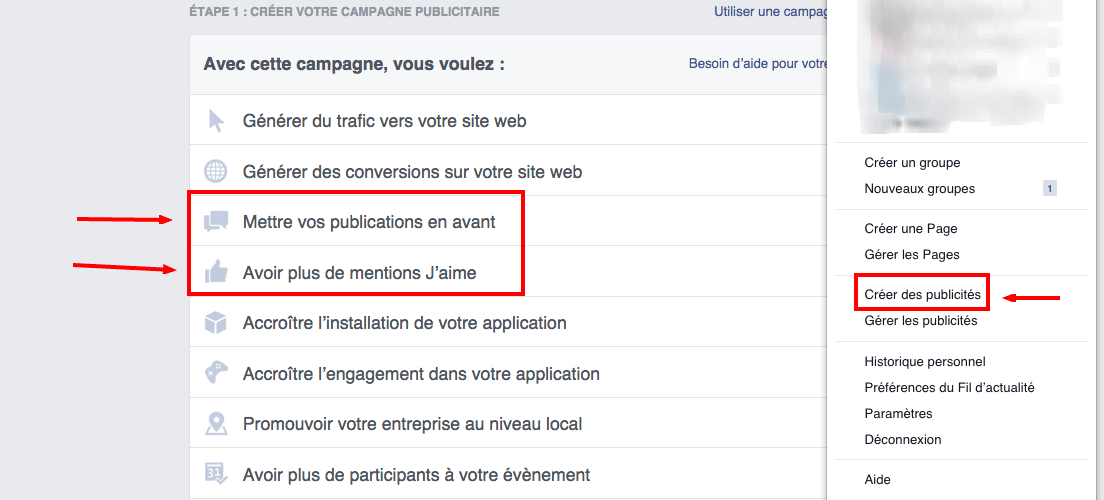Click the 'Besoin d'aide pour' help link

click(757, 64)
